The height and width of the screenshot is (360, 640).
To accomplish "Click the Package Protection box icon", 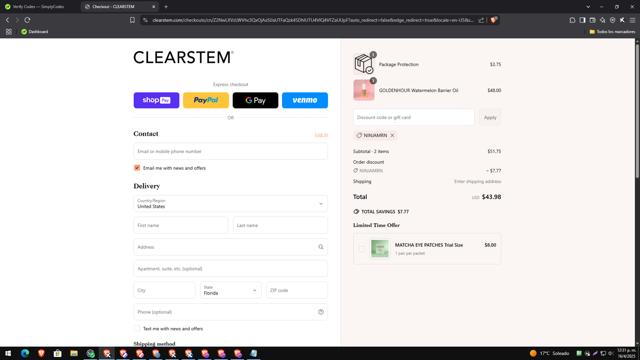I will tap(364, 64).
